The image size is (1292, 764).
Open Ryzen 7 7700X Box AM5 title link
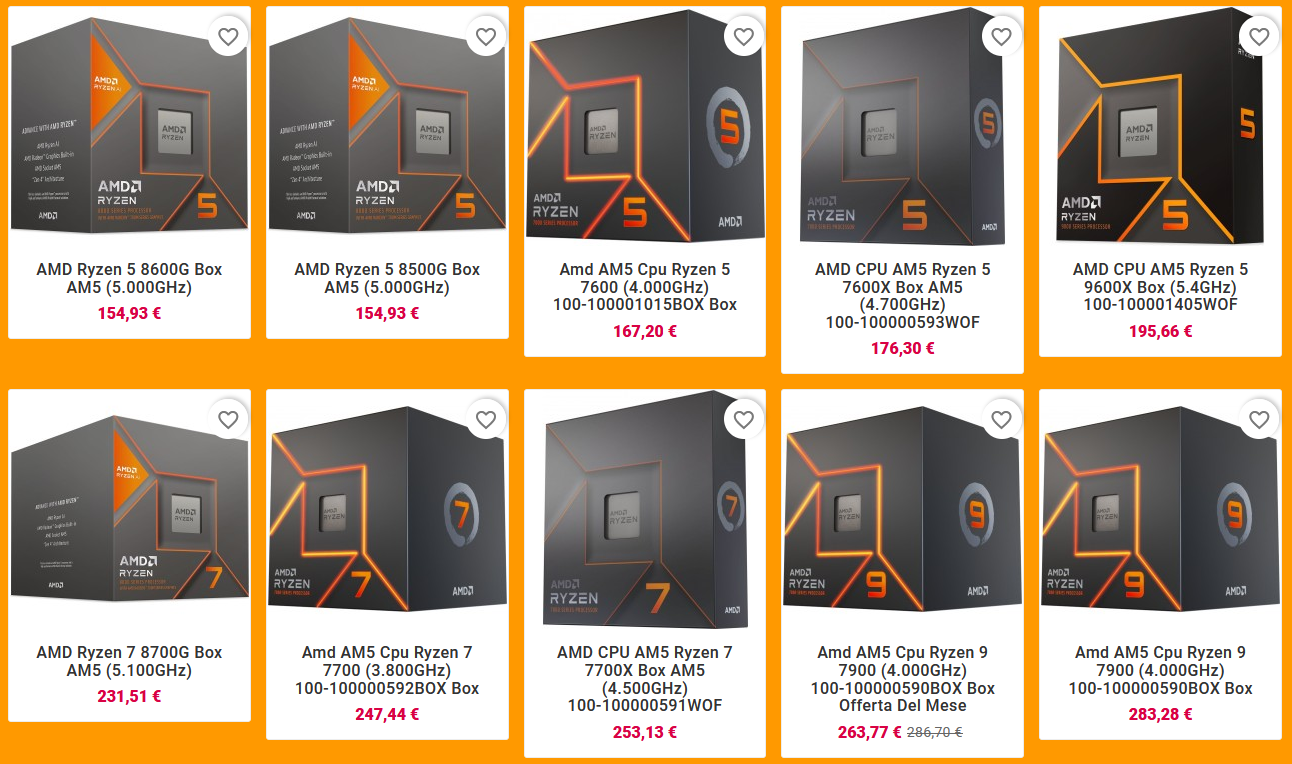coord(645,679)
